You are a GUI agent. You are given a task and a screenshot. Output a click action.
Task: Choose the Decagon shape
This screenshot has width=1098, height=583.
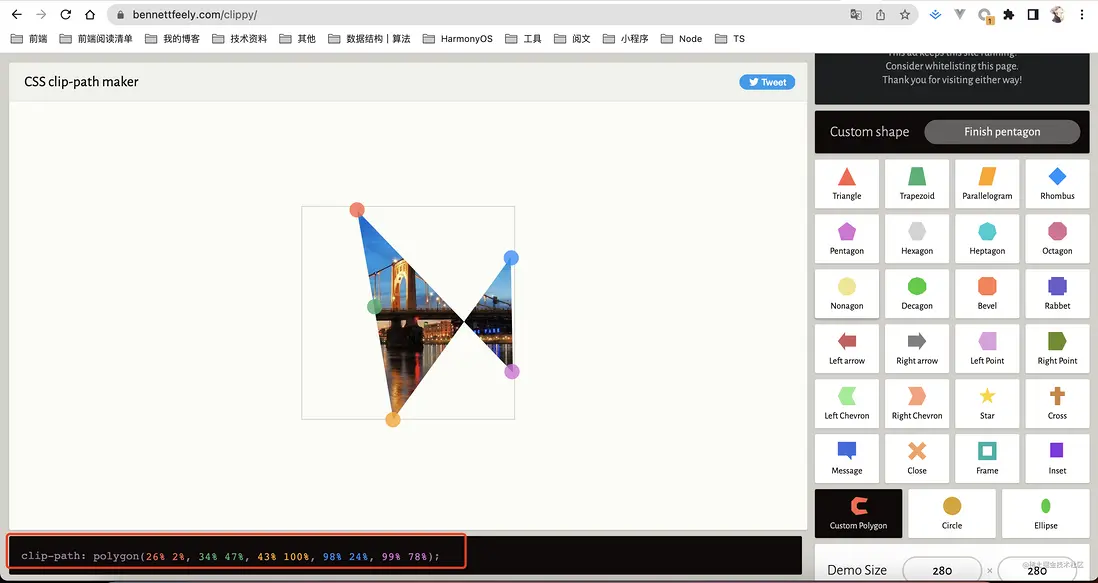pyautogui.click(x=917, y=293)
